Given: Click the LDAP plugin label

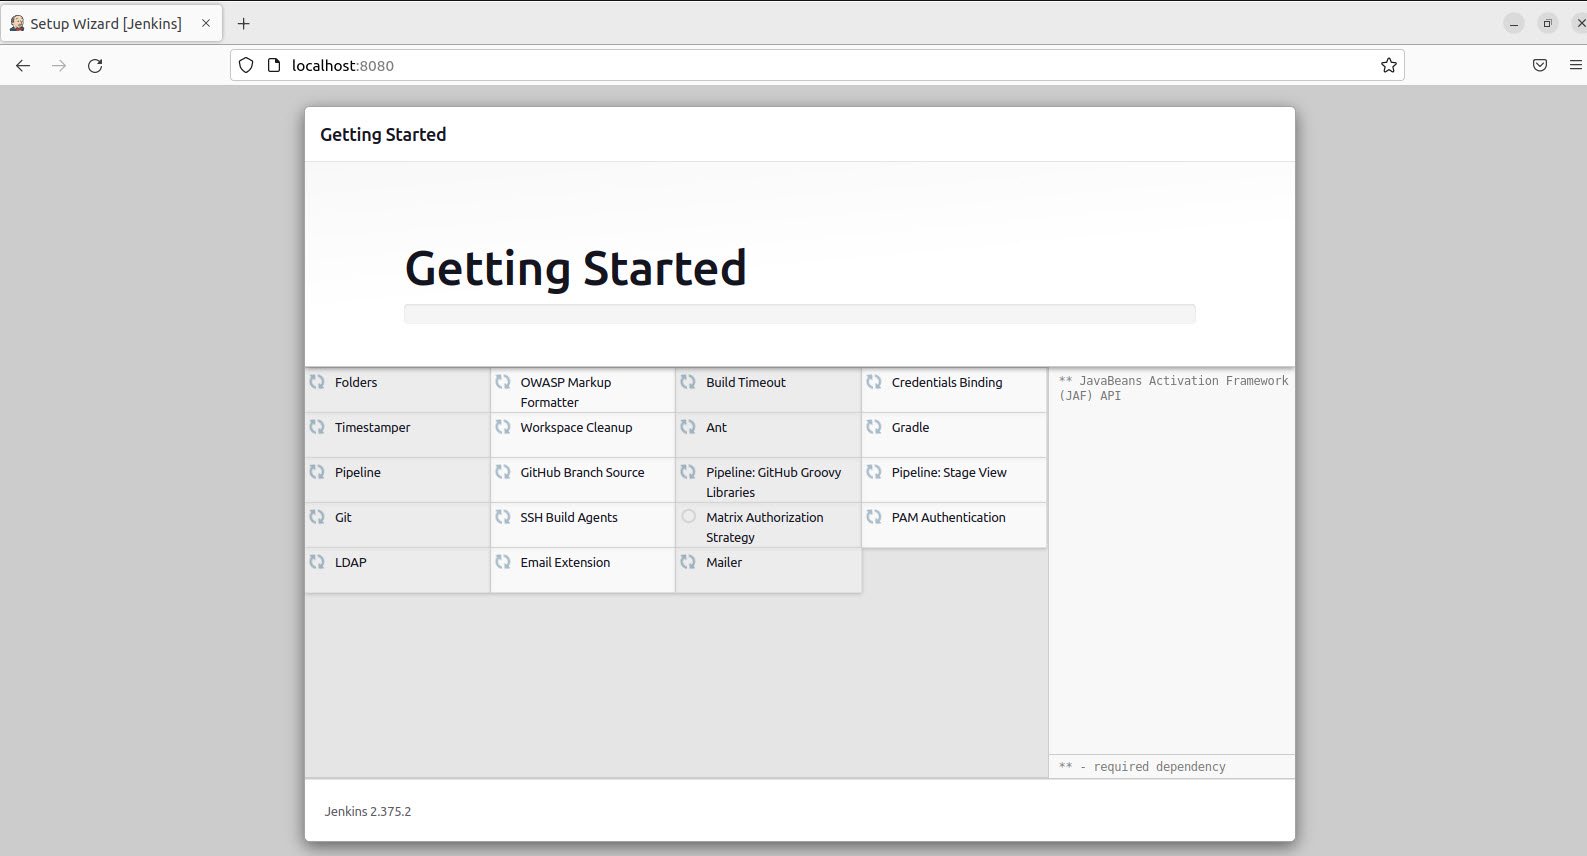Looking at the screenshot, I should tap(351, 563).
